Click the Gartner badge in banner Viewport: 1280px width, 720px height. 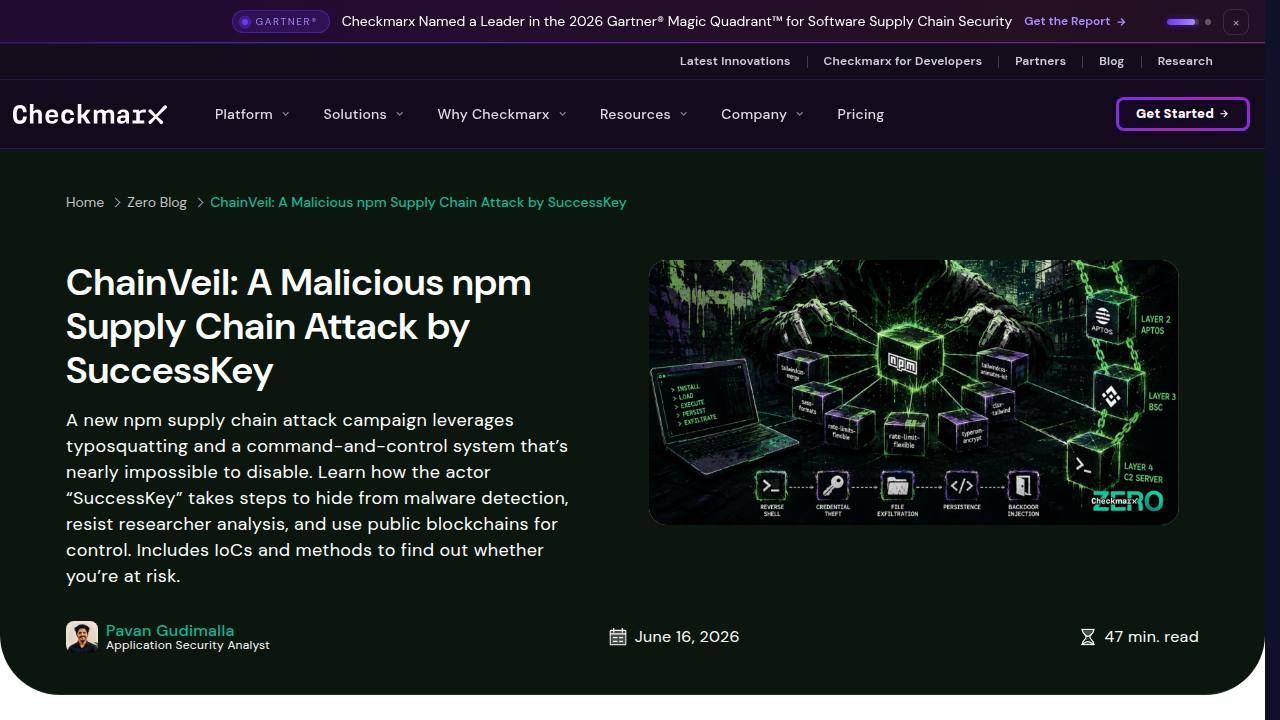pos(281,21)
